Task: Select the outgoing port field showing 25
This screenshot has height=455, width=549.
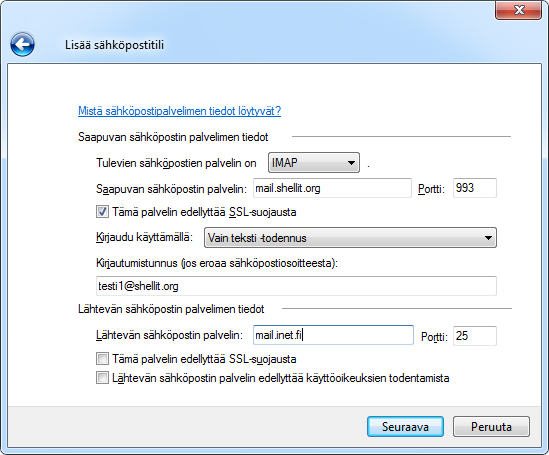Action: click(475, 336)
